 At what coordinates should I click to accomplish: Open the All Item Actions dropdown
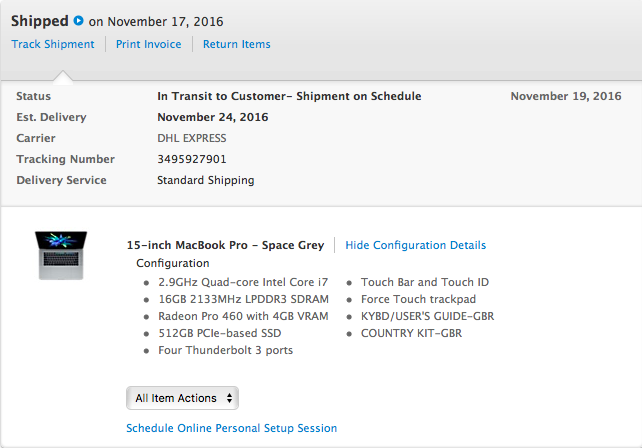point(182,398)
